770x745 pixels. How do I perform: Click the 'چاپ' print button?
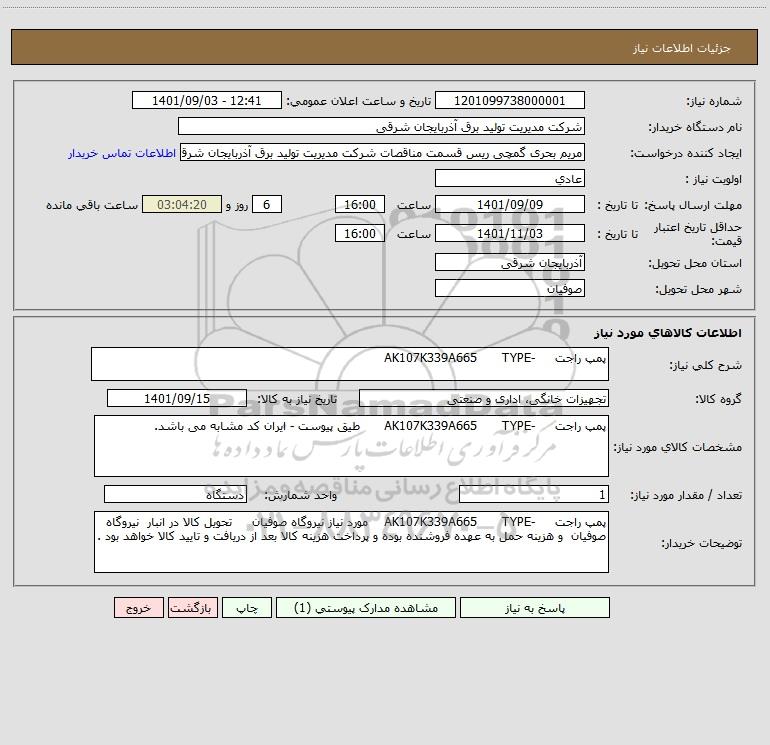click(x=247, y=607)
